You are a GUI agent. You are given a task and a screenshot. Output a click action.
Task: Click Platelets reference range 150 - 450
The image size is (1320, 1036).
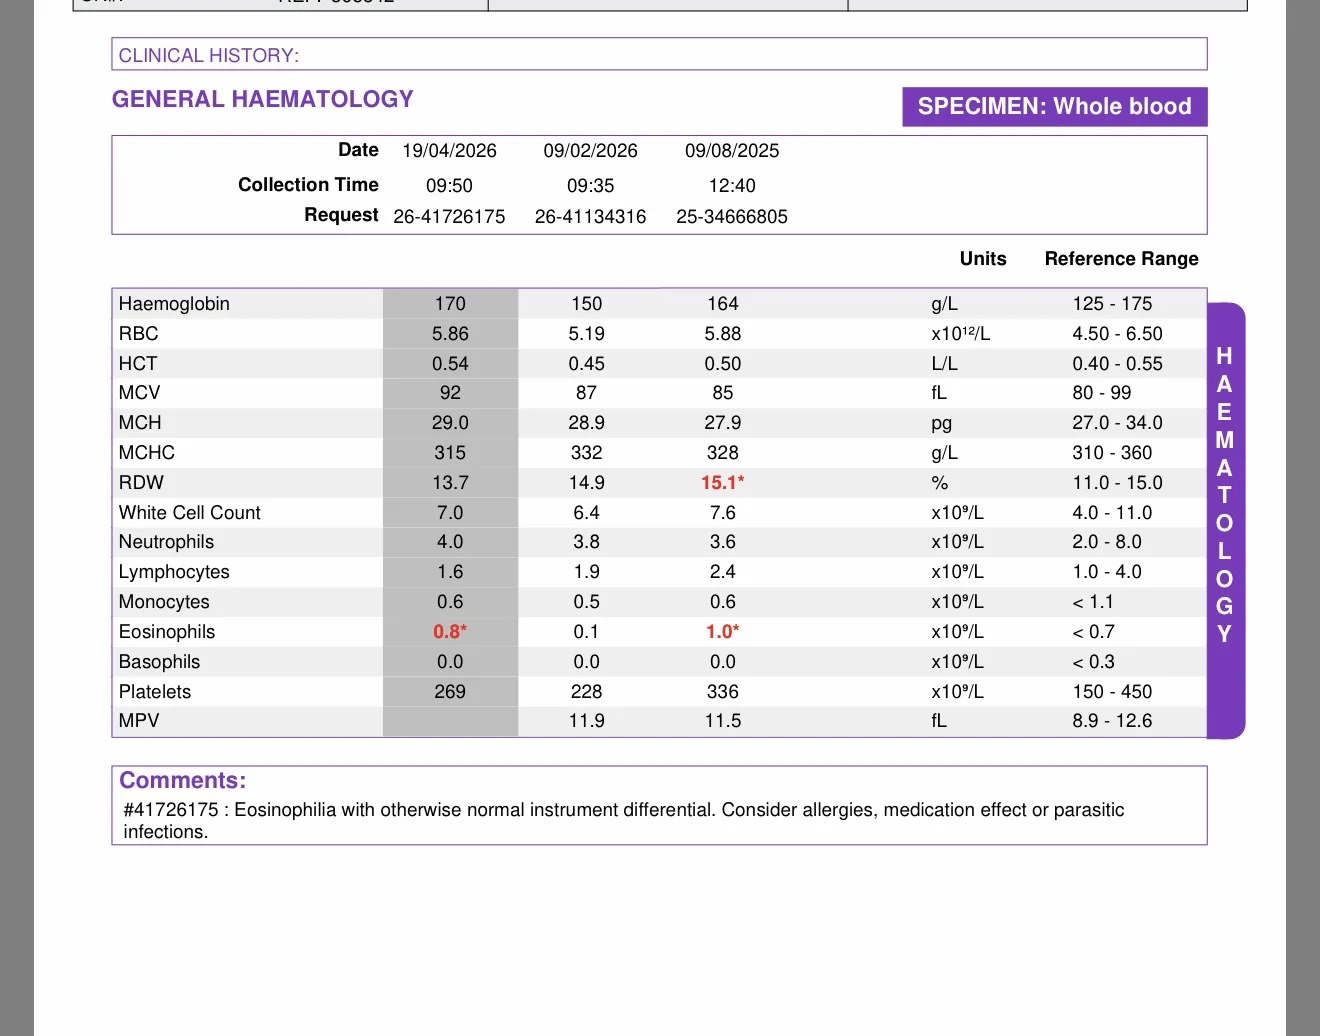click(1113, 692)
